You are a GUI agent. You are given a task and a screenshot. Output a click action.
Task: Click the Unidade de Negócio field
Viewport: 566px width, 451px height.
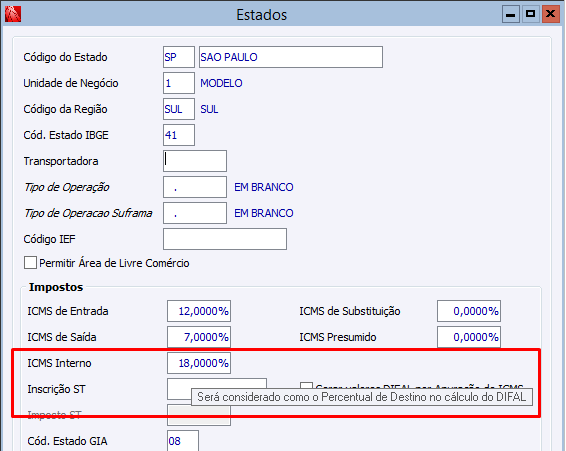179,83
